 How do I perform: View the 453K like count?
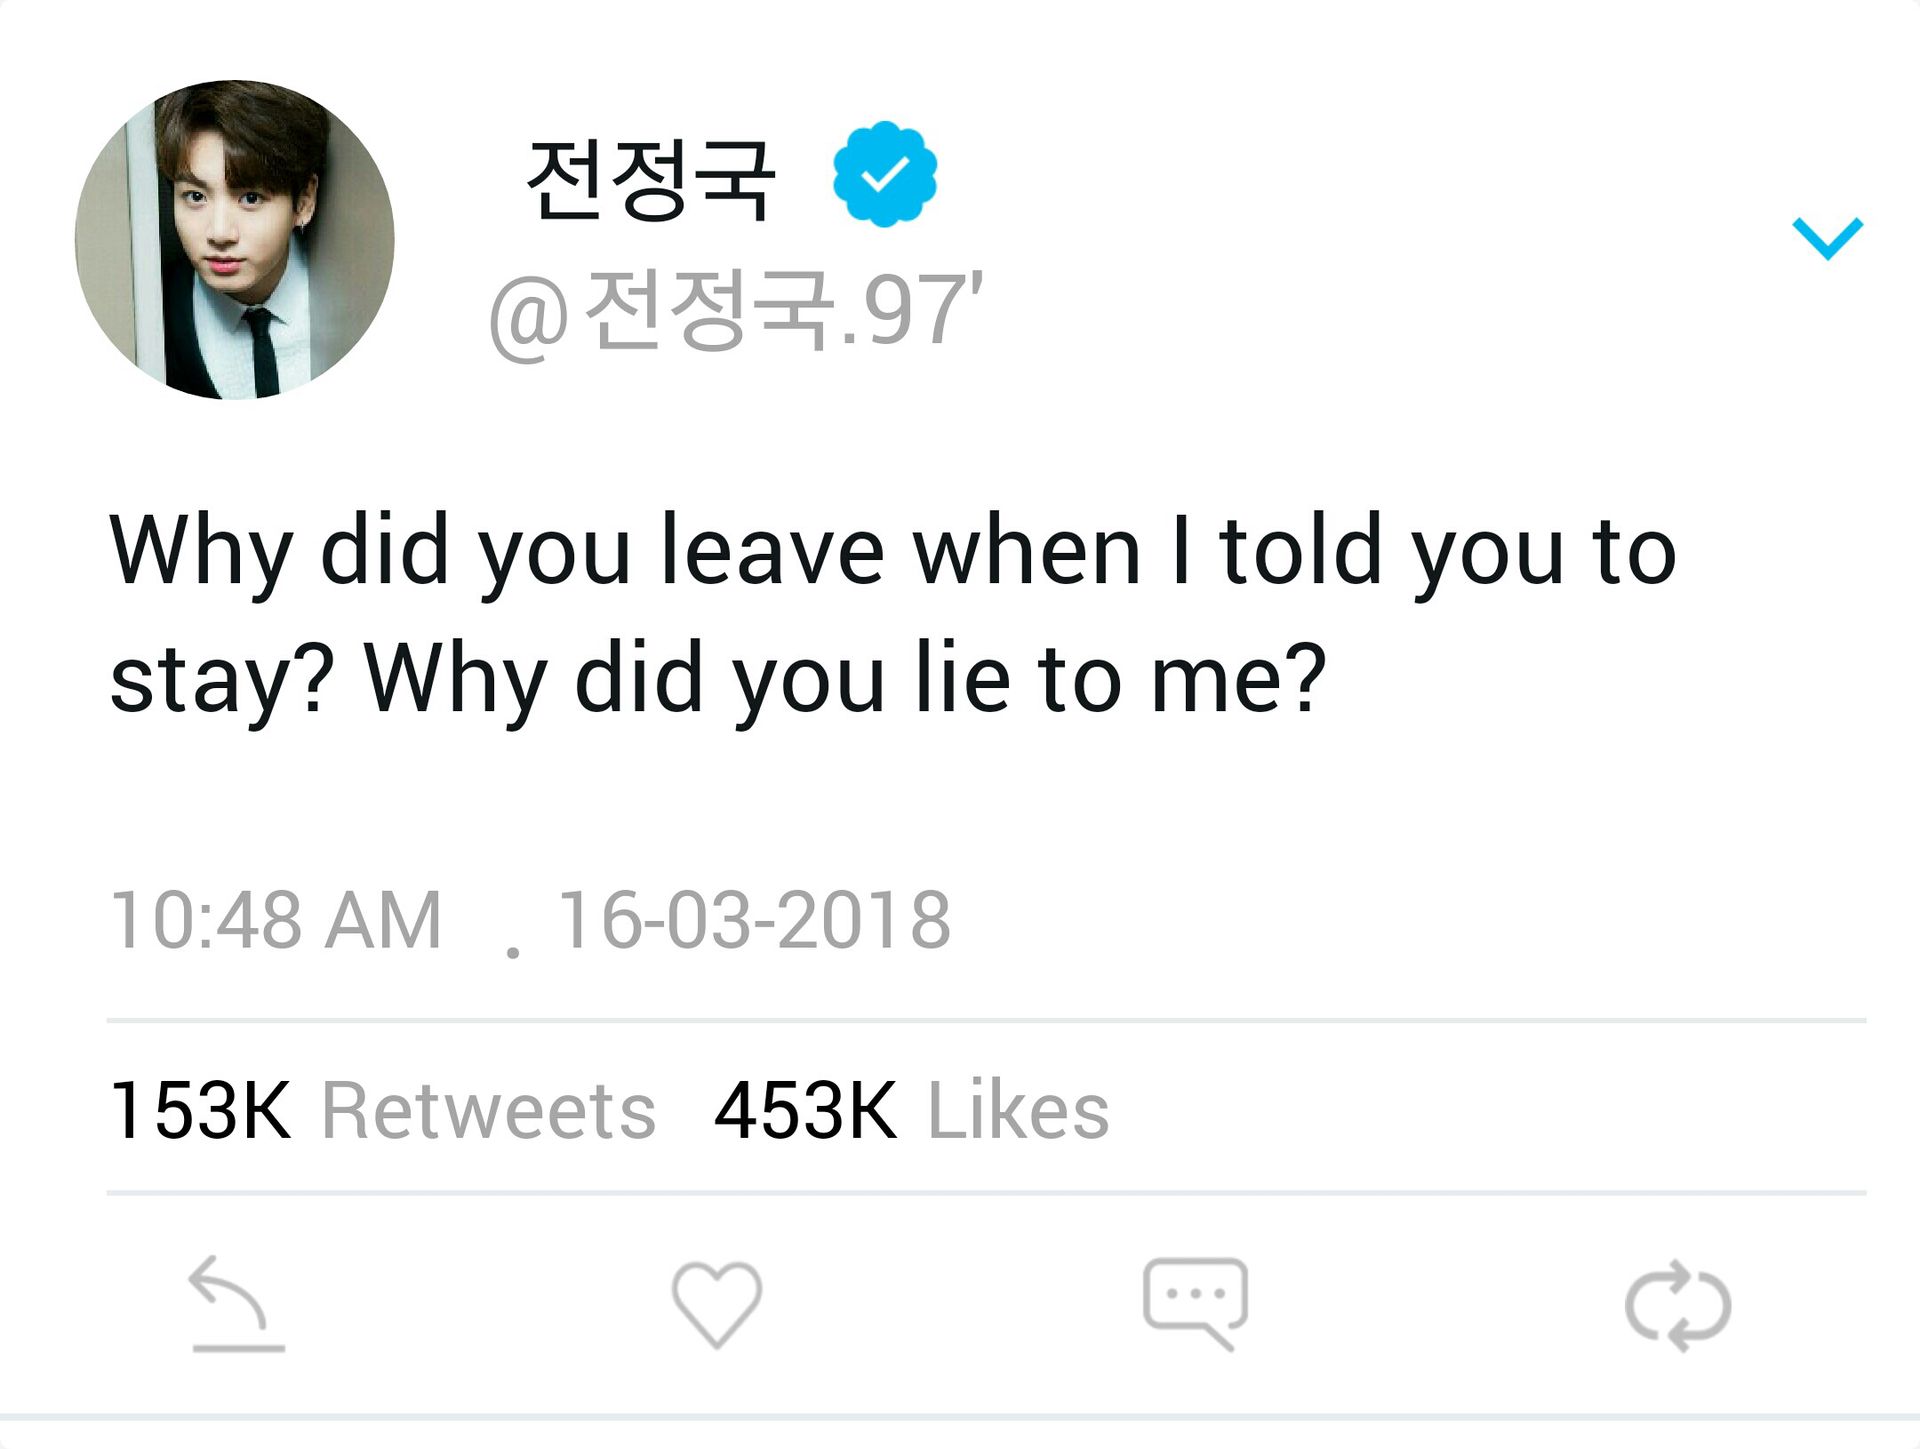pyautogui.click(x=806, y=1110)
